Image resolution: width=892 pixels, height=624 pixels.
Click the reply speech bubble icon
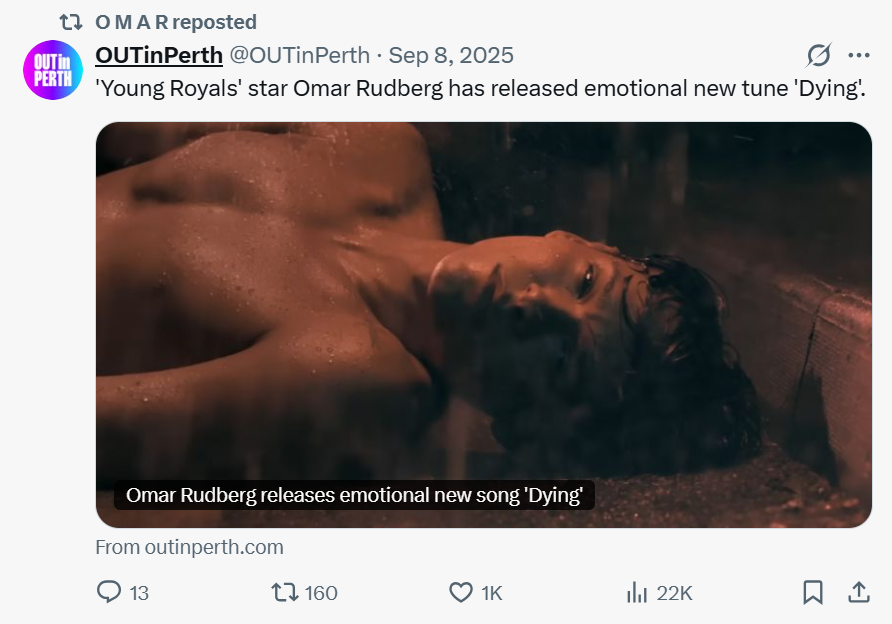pyautogui.click(x=109, y=592)
